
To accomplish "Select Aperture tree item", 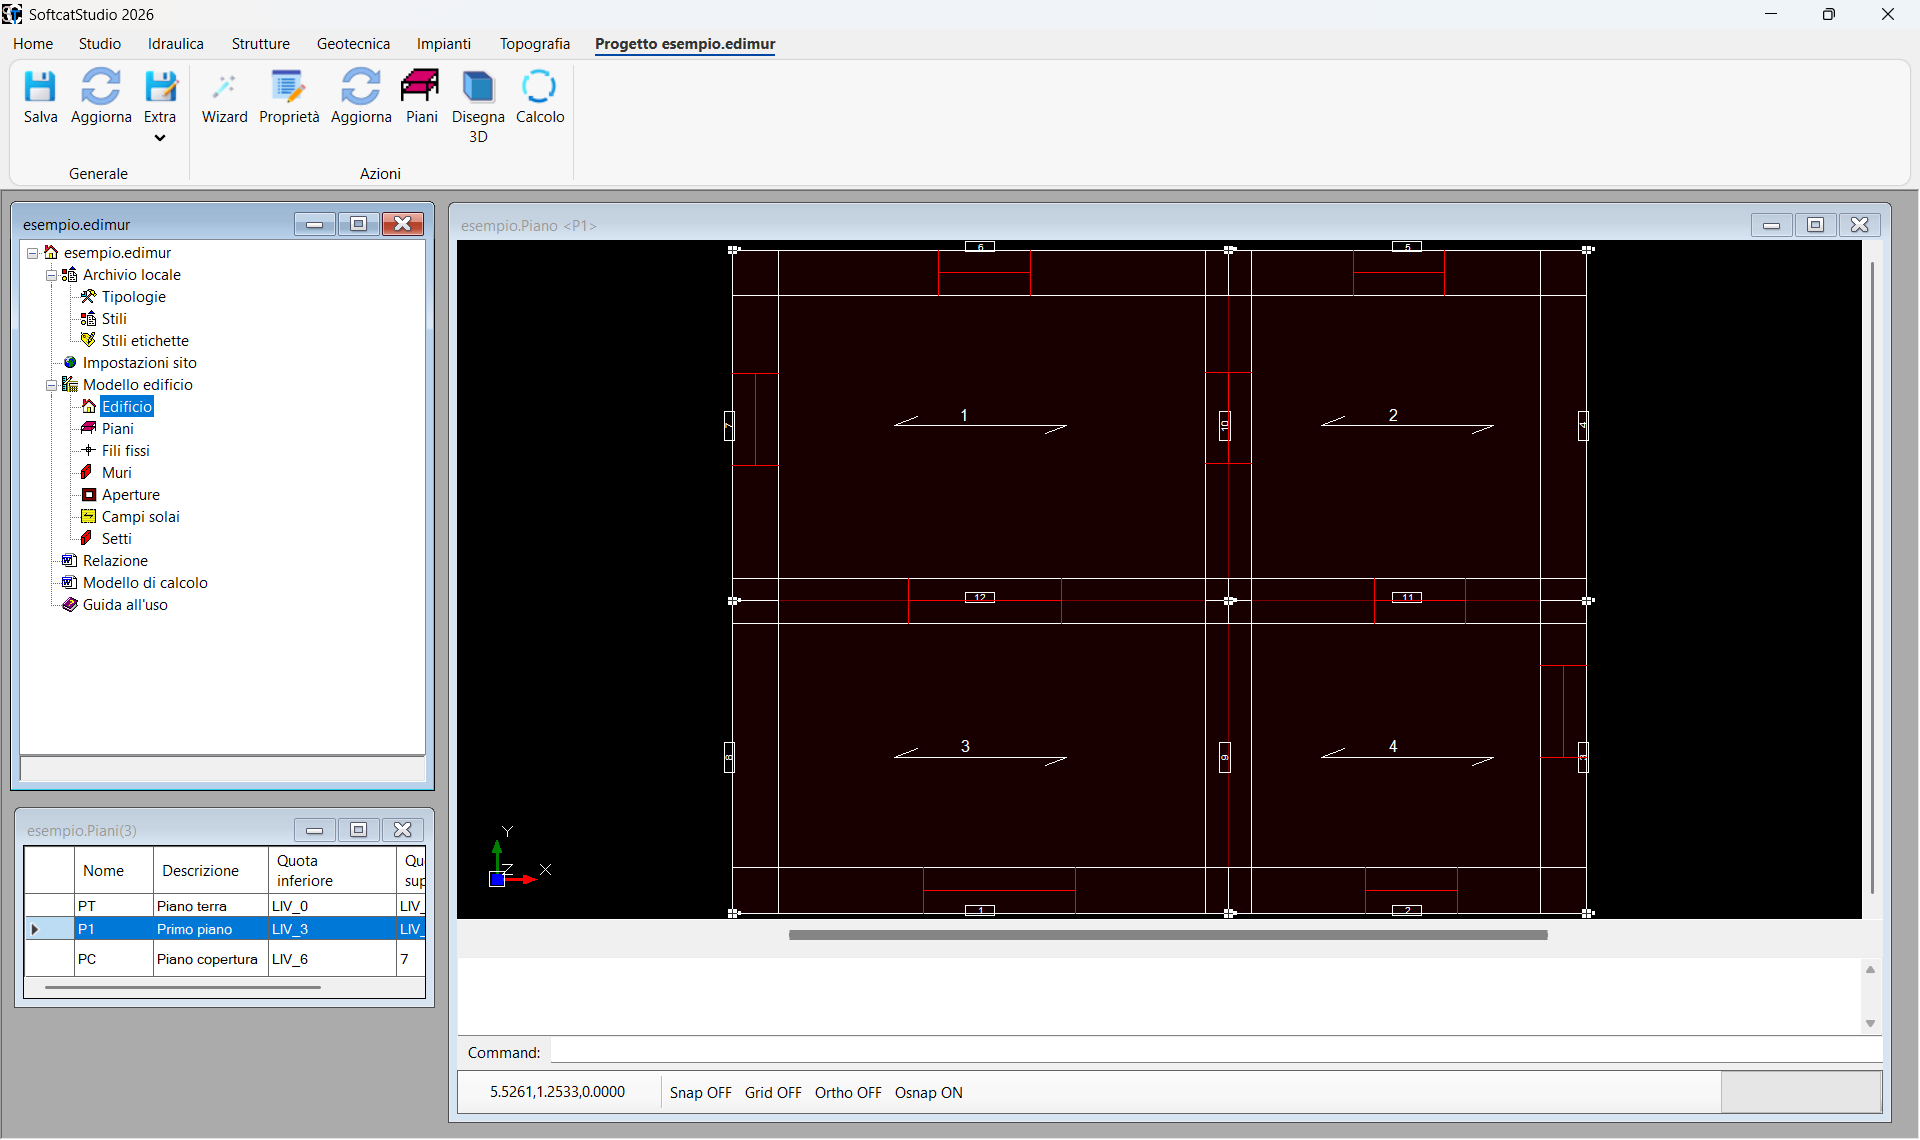I will [130, 495].
